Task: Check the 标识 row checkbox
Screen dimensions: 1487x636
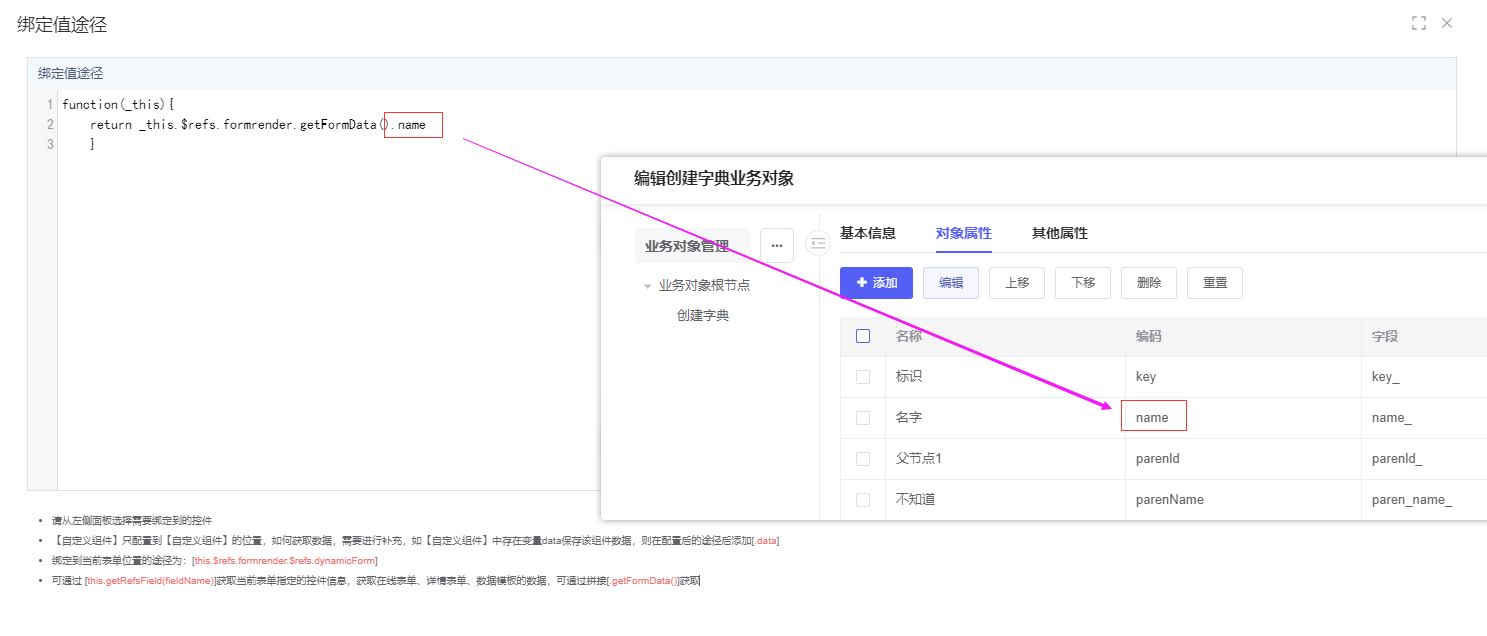Action: click(863, 377)
